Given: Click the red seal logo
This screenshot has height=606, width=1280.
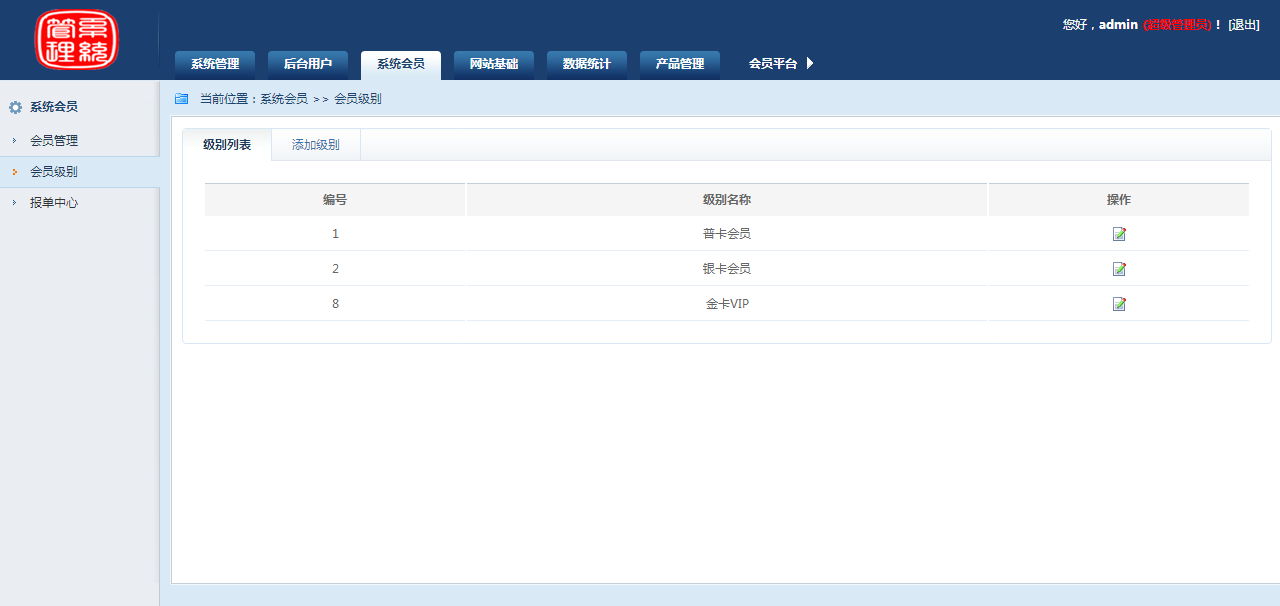Looking at the screenshot, I should click(x=77, y=40).
